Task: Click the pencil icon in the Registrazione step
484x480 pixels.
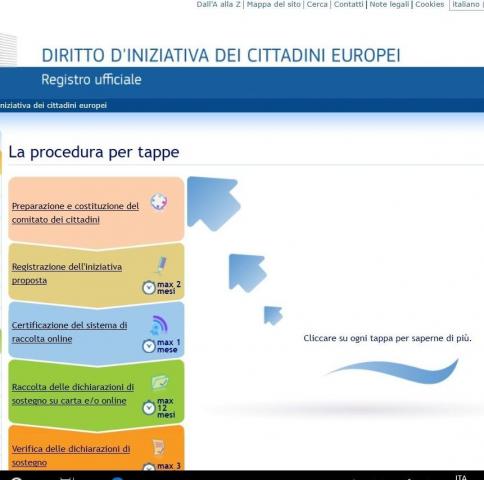Action: (161, 265)
